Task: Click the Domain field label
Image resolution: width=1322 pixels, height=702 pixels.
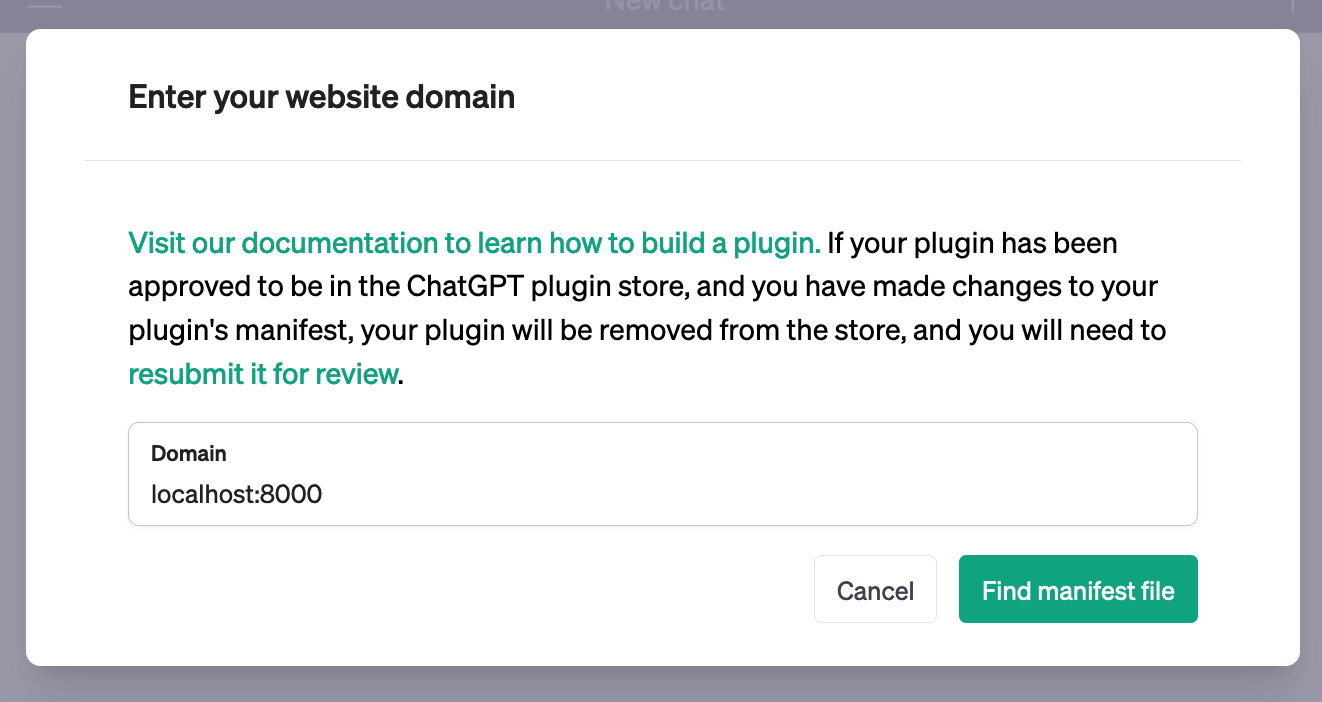Action: click(188, 453)
